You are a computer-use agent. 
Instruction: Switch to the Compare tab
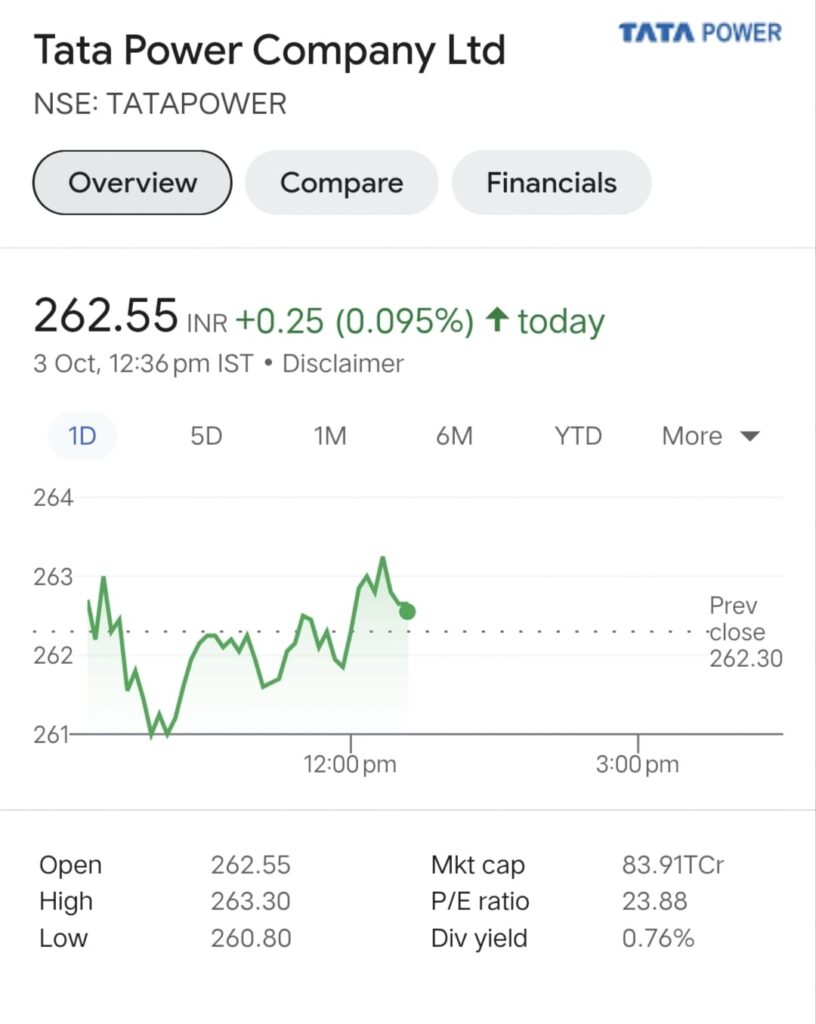pyautogui.click(x=341, y=182)
